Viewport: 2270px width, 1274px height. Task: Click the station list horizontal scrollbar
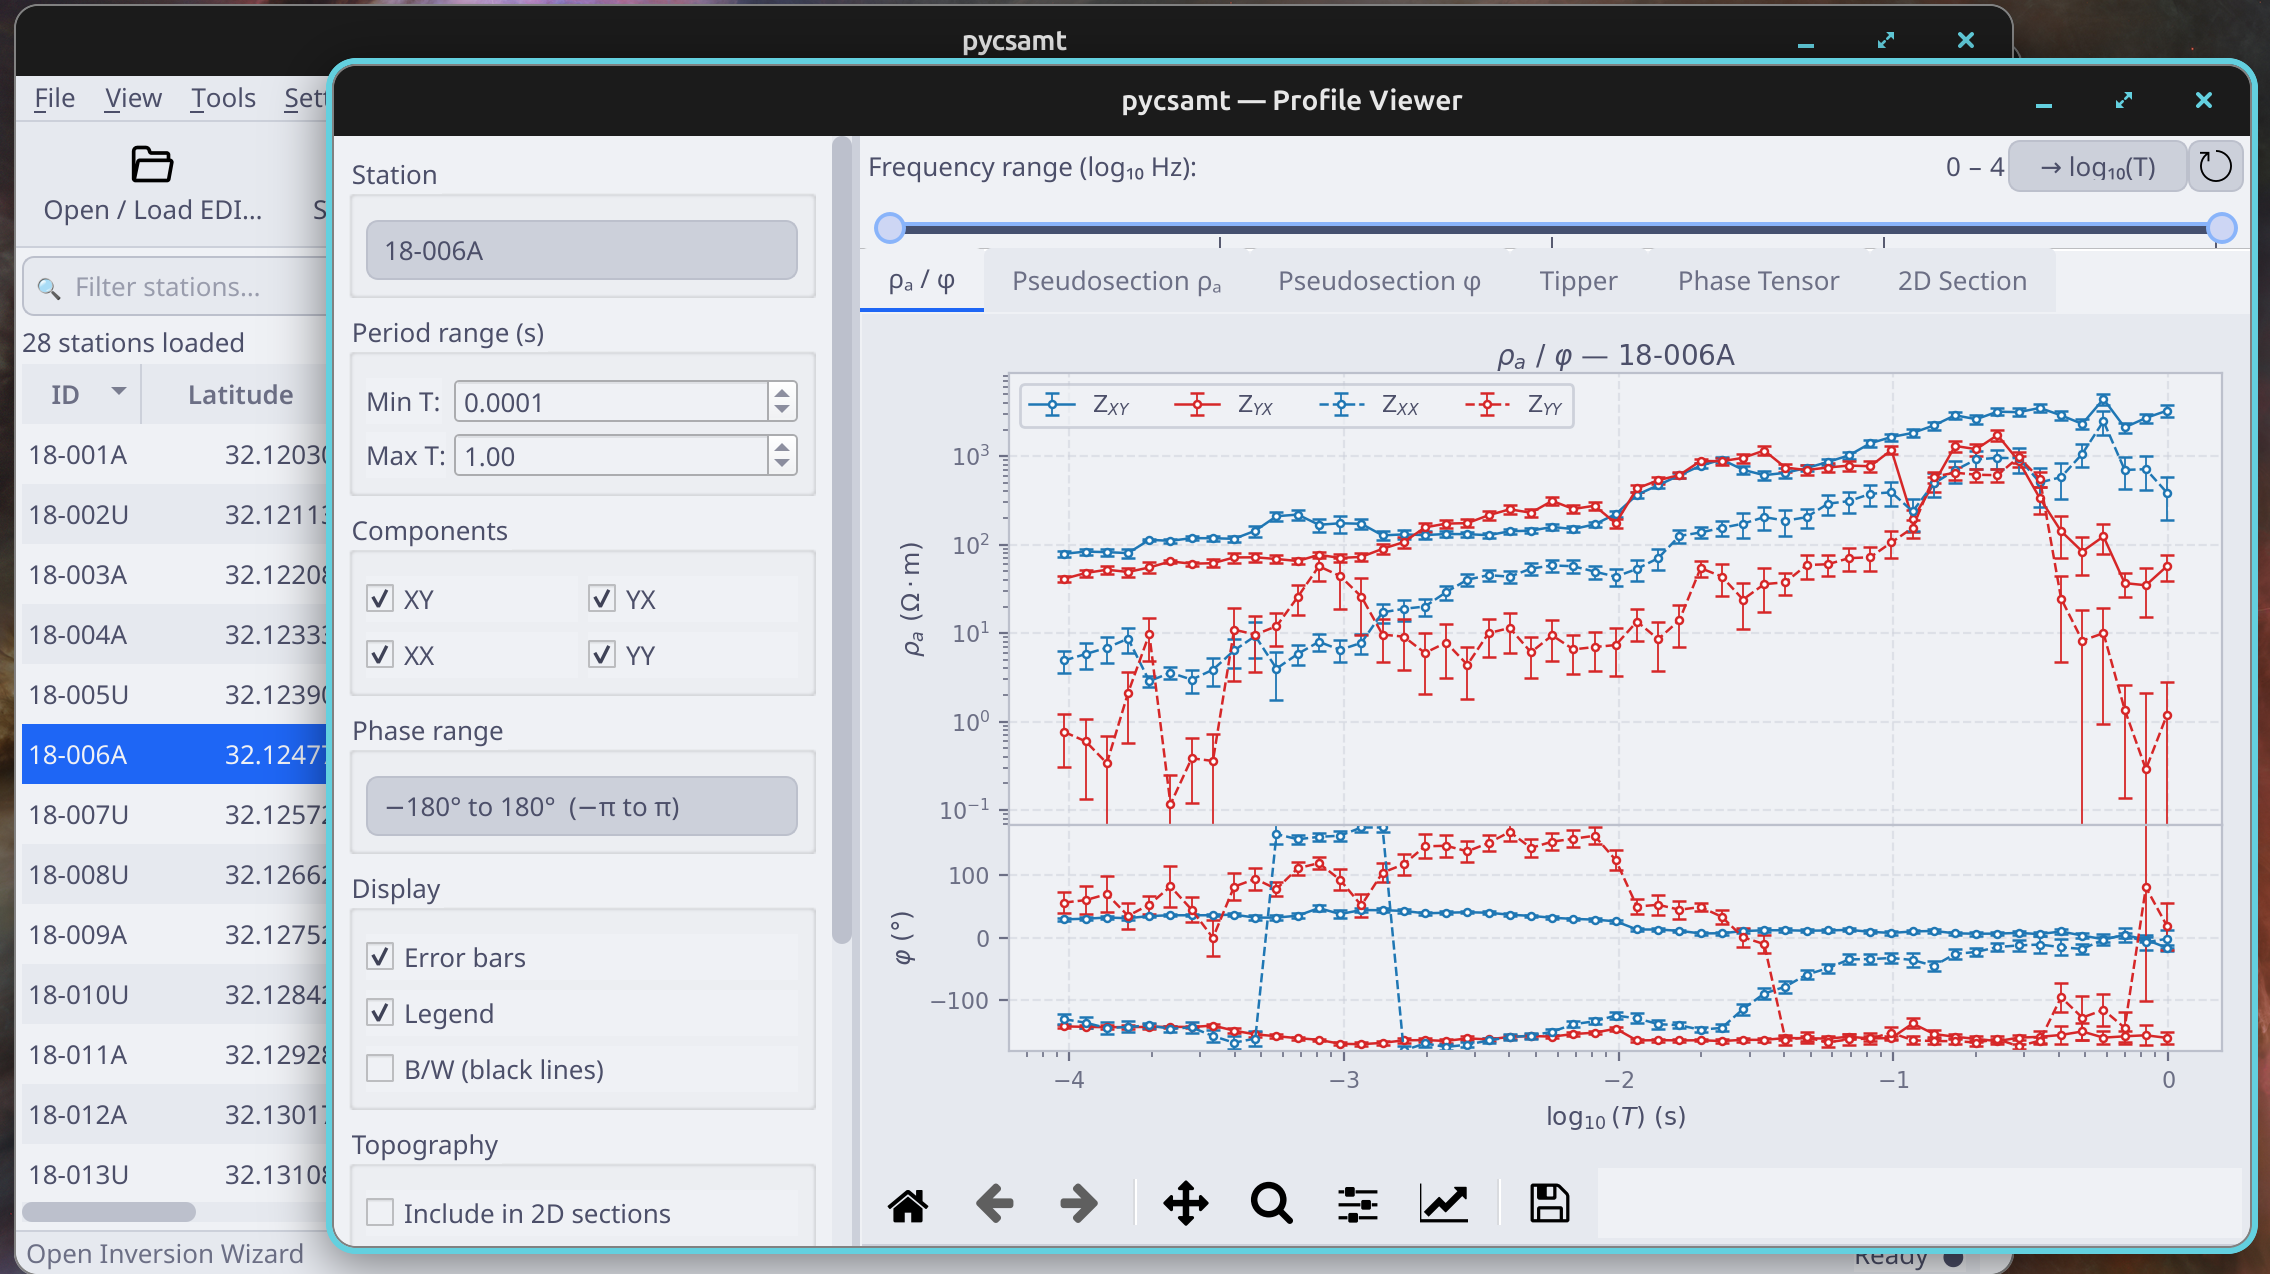pyautogui.click(x=109, y=1212)
